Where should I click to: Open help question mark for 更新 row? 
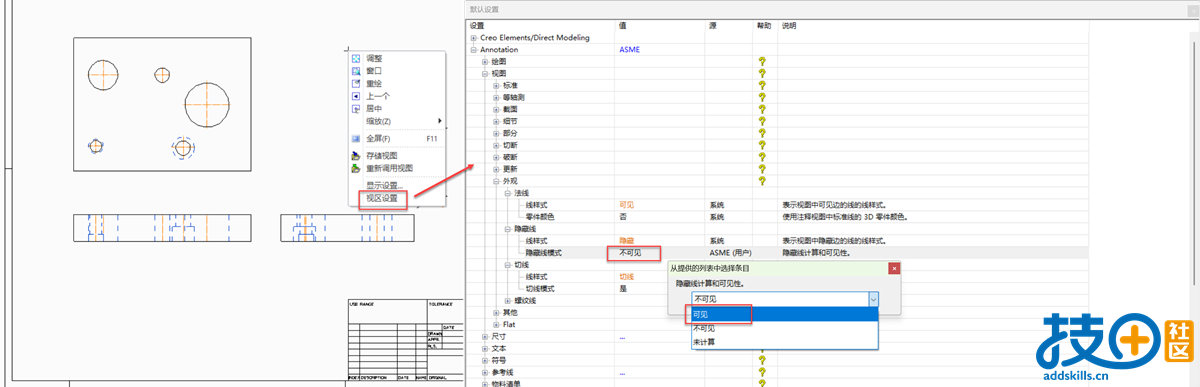pos(763,169)
